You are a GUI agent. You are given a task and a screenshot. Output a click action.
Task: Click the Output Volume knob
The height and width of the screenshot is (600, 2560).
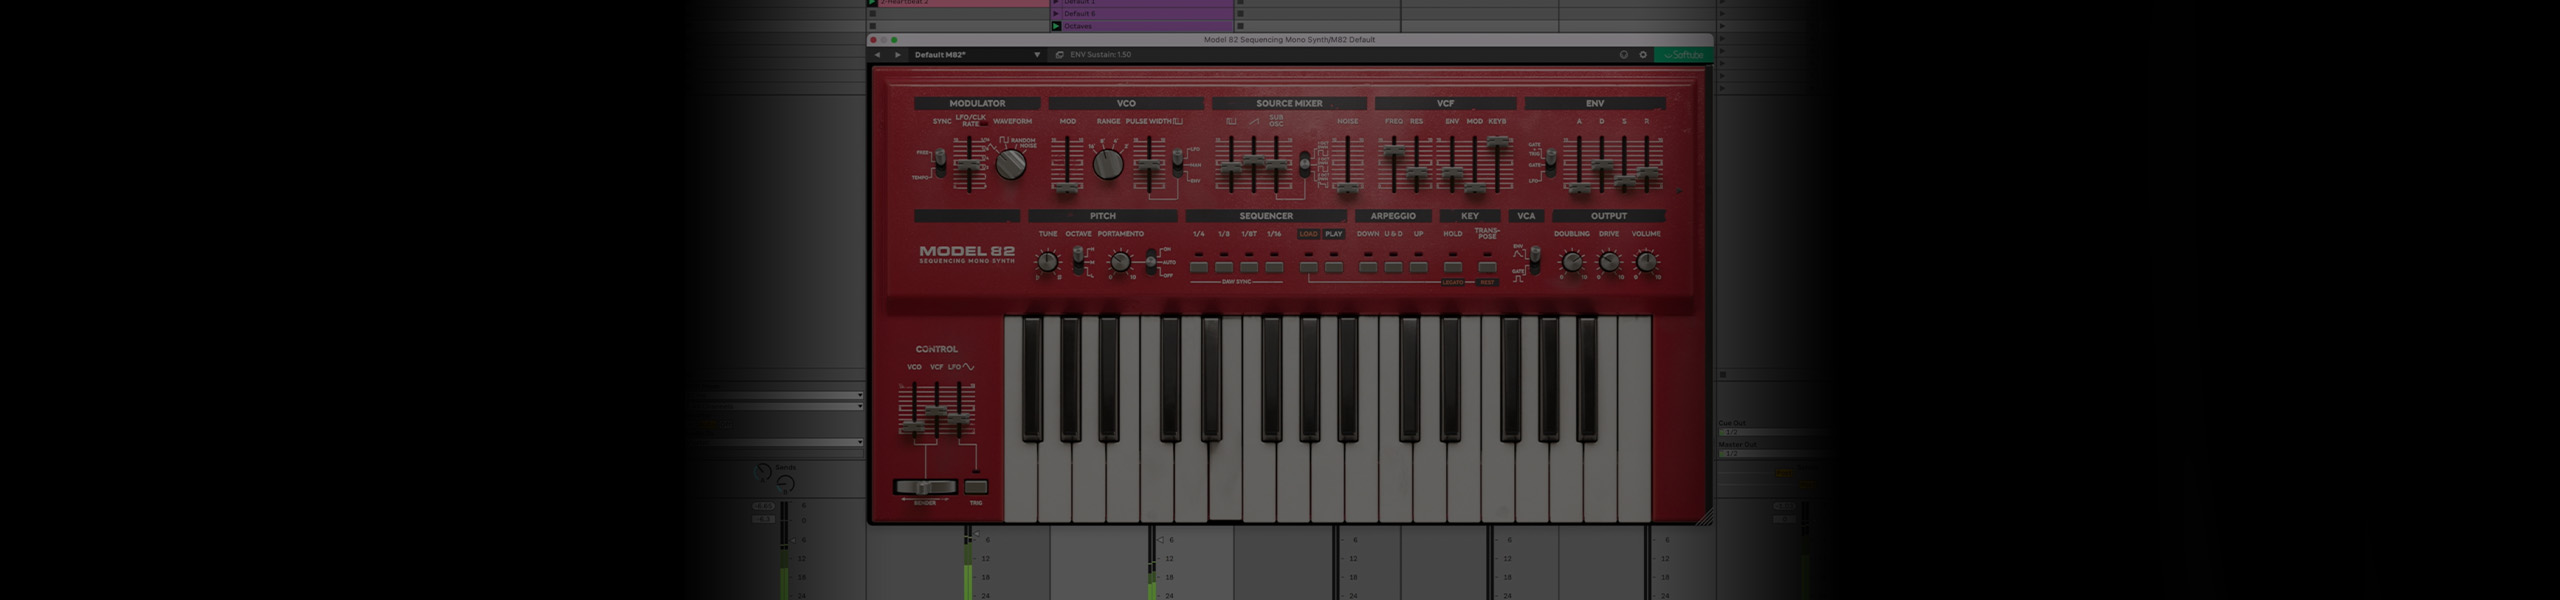click(x=1645, y=262)
